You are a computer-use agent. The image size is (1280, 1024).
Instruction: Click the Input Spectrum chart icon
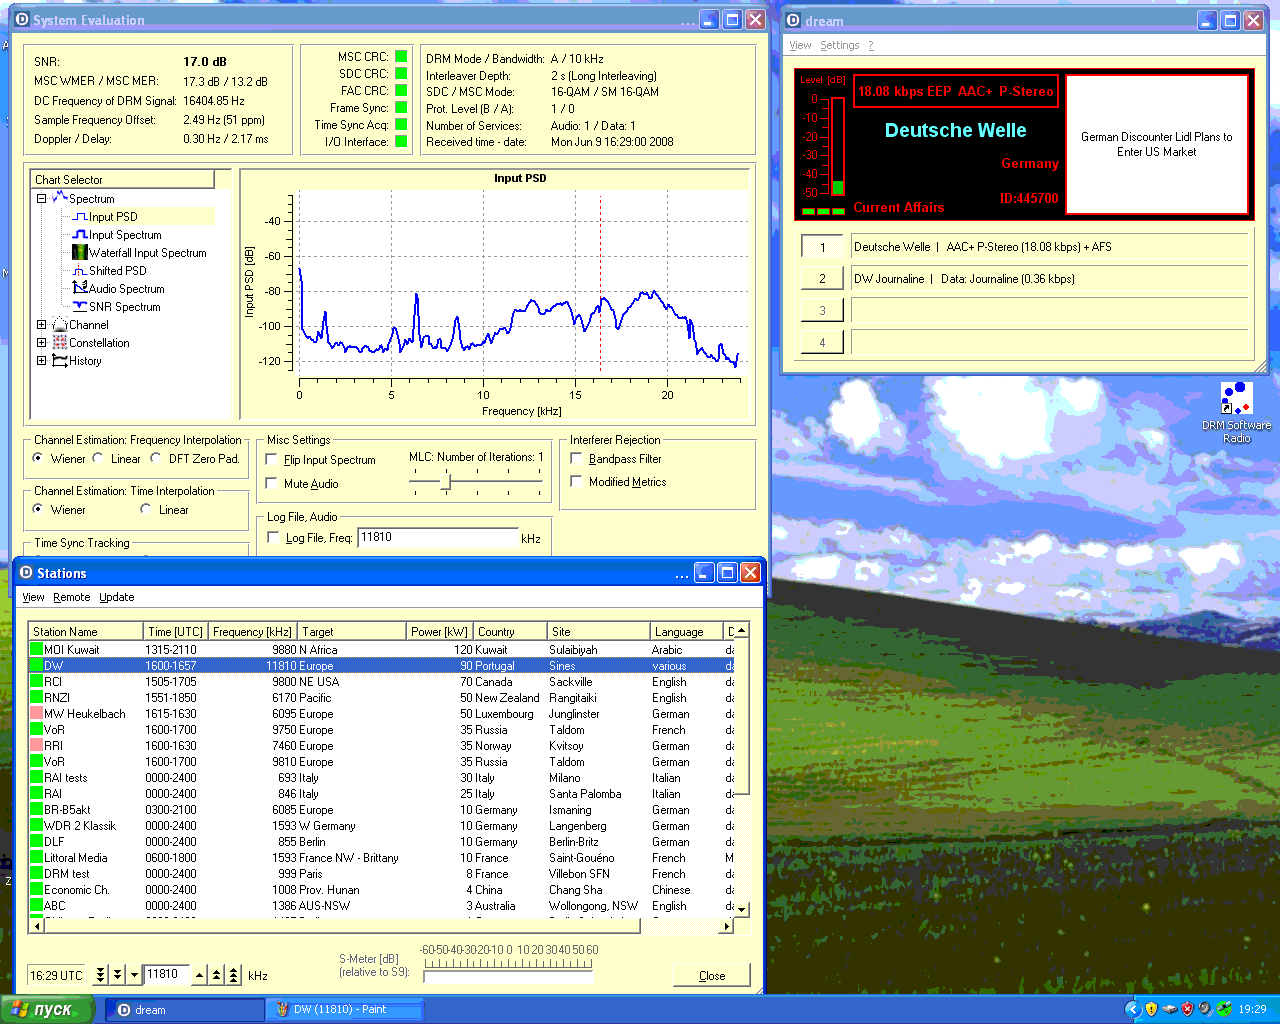tap(80, 235)
